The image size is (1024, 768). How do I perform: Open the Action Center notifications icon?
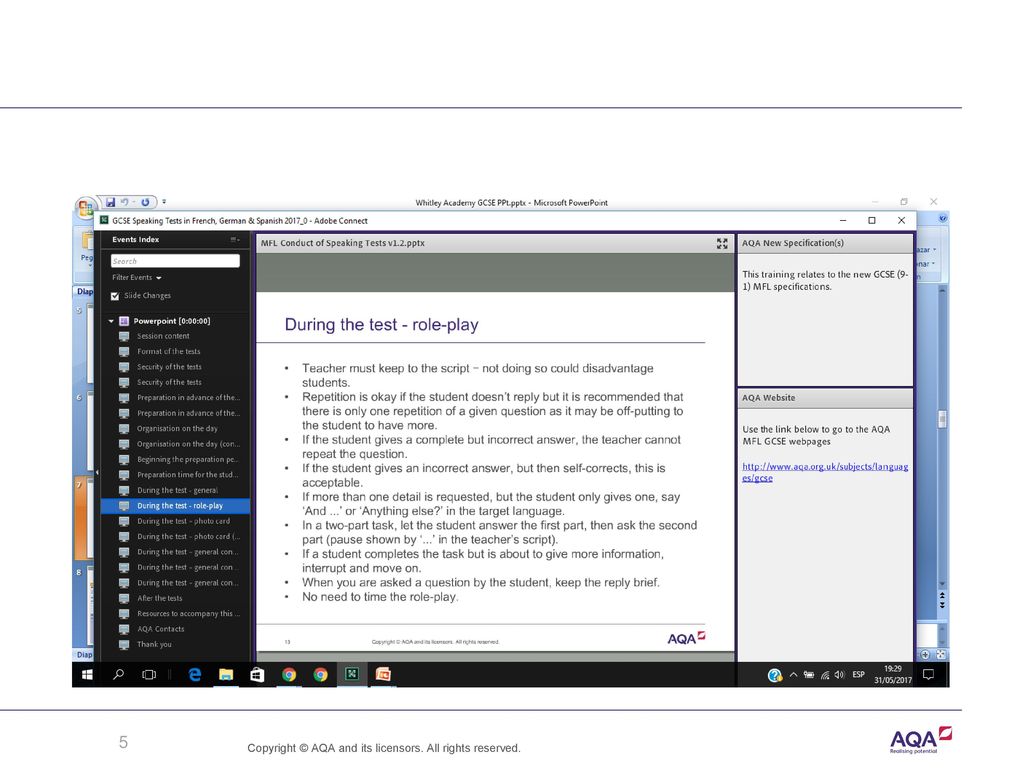click(x=928, y=675)
